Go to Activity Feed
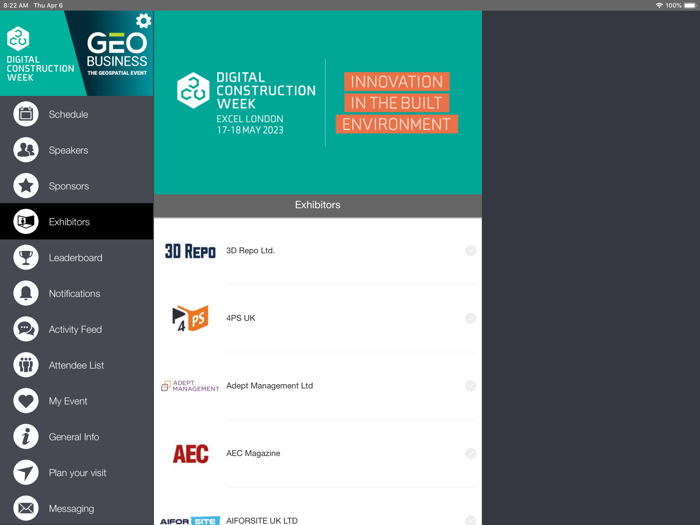Viewport: 700px width, 525px height. pyautogui.click(x=76, y=329)
